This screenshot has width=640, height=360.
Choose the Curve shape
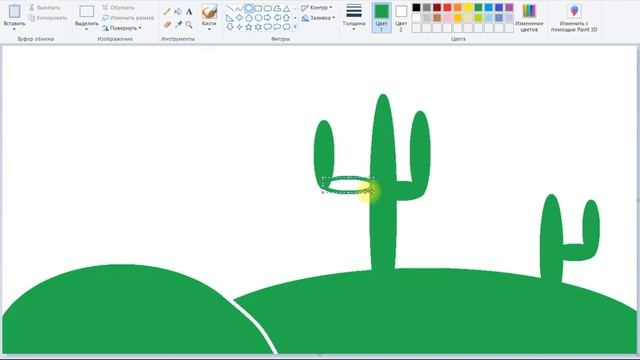pyautogui.click(x=239, y=8)
